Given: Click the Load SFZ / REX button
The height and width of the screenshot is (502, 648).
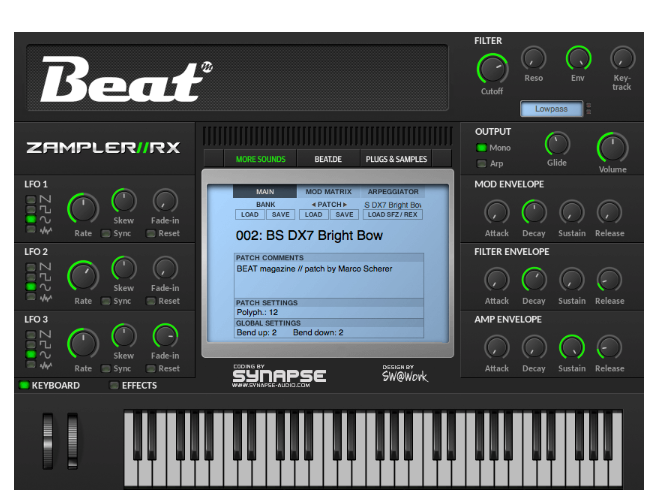Looking at the screenshot, I should pyautogui.click(x=393, y=214).
